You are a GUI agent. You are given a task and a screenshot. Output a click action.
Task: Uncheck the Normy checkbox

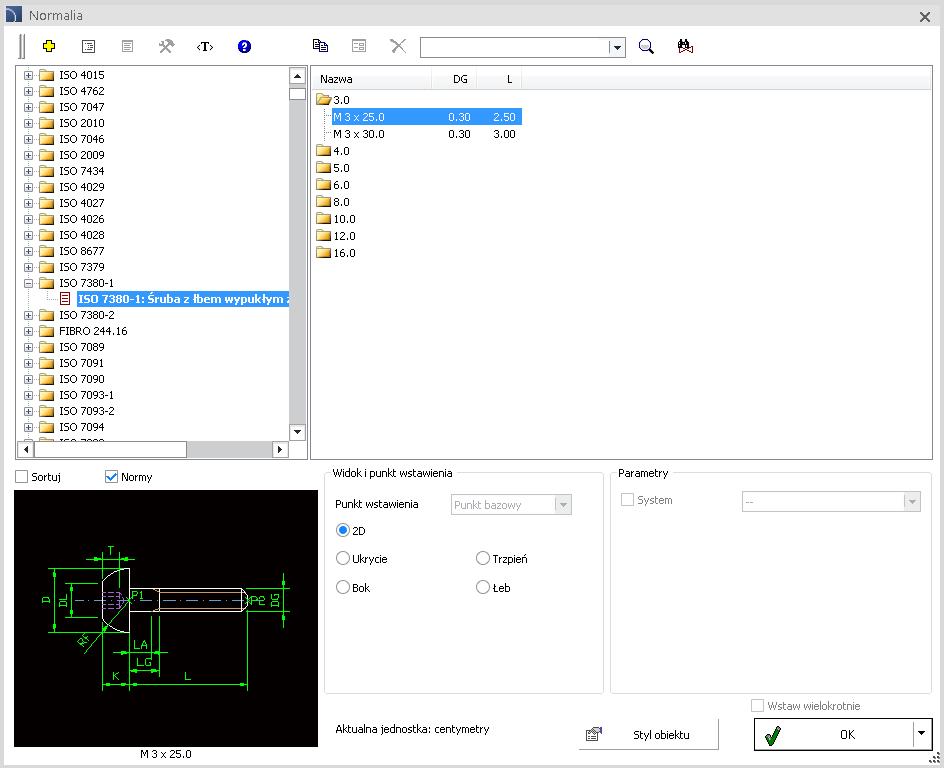[x=111, y=477]
